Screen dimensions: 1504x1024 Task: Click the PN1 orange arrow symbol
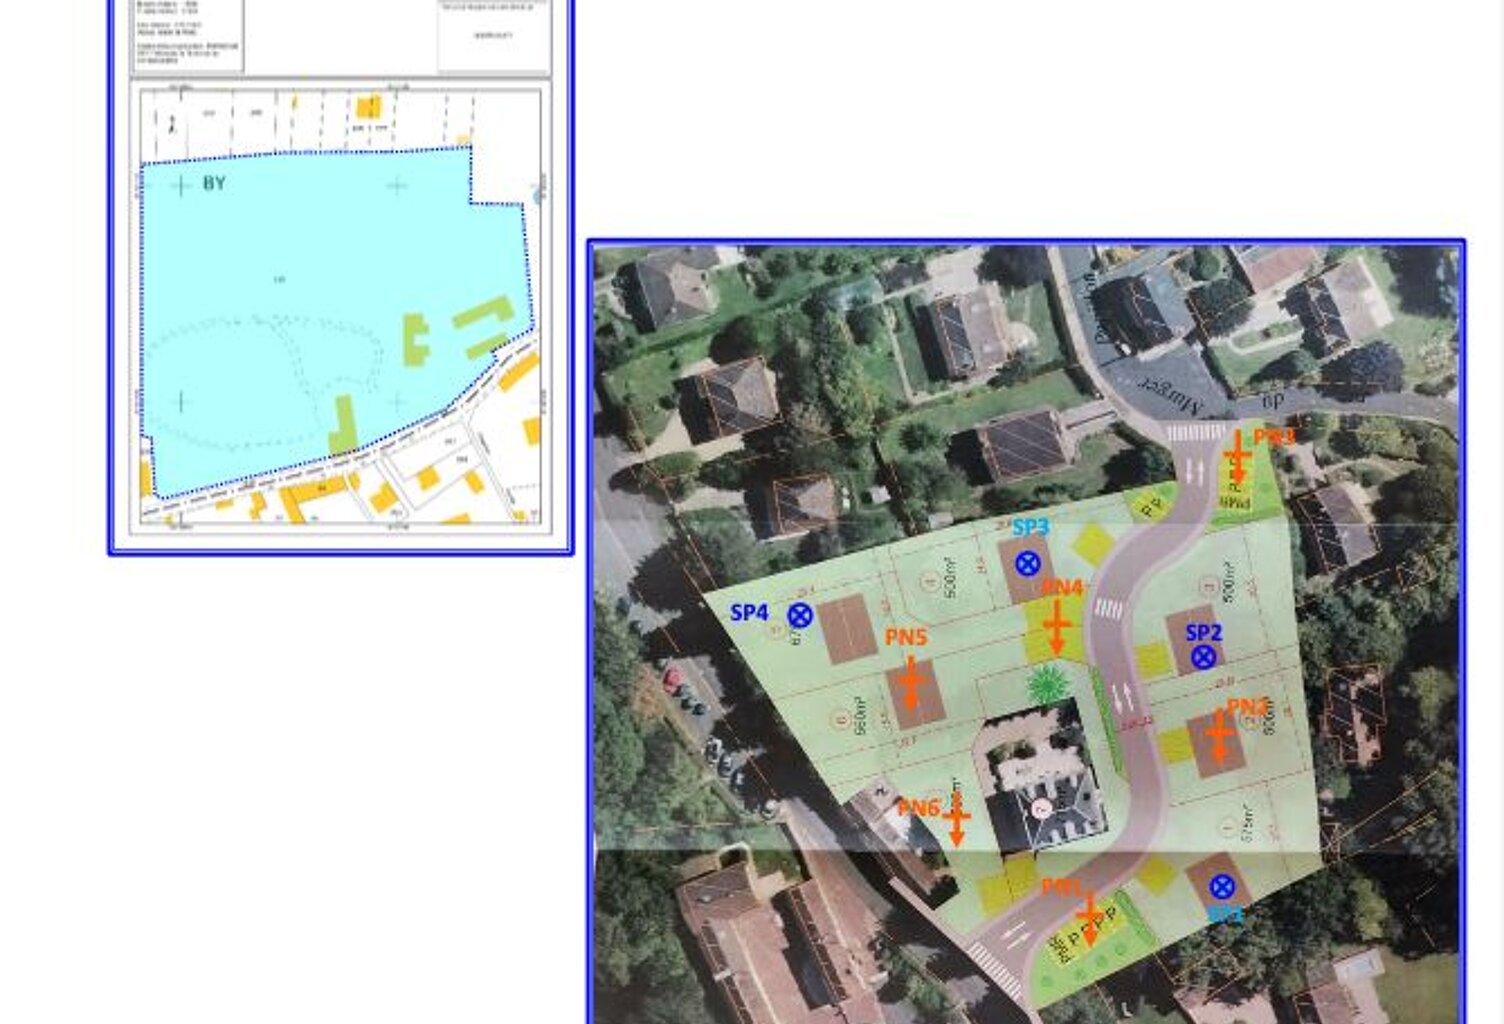(1090, 919)
